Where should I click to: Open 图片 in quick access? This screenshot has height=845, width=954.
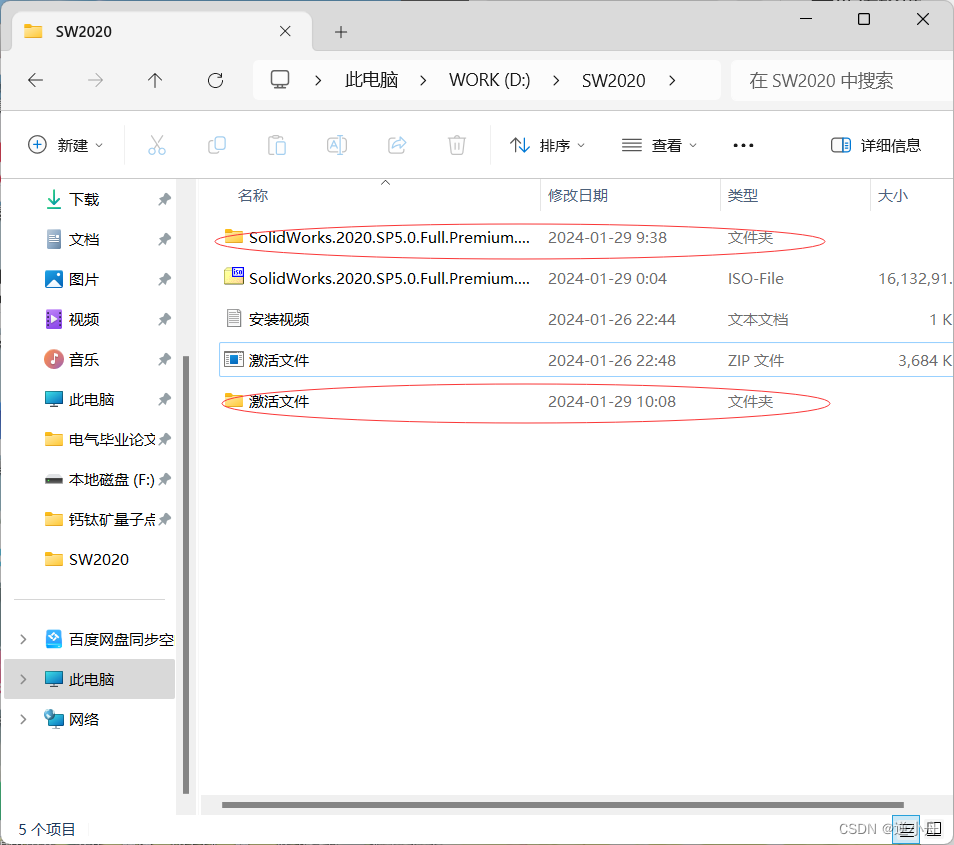(x=83, y=280)
